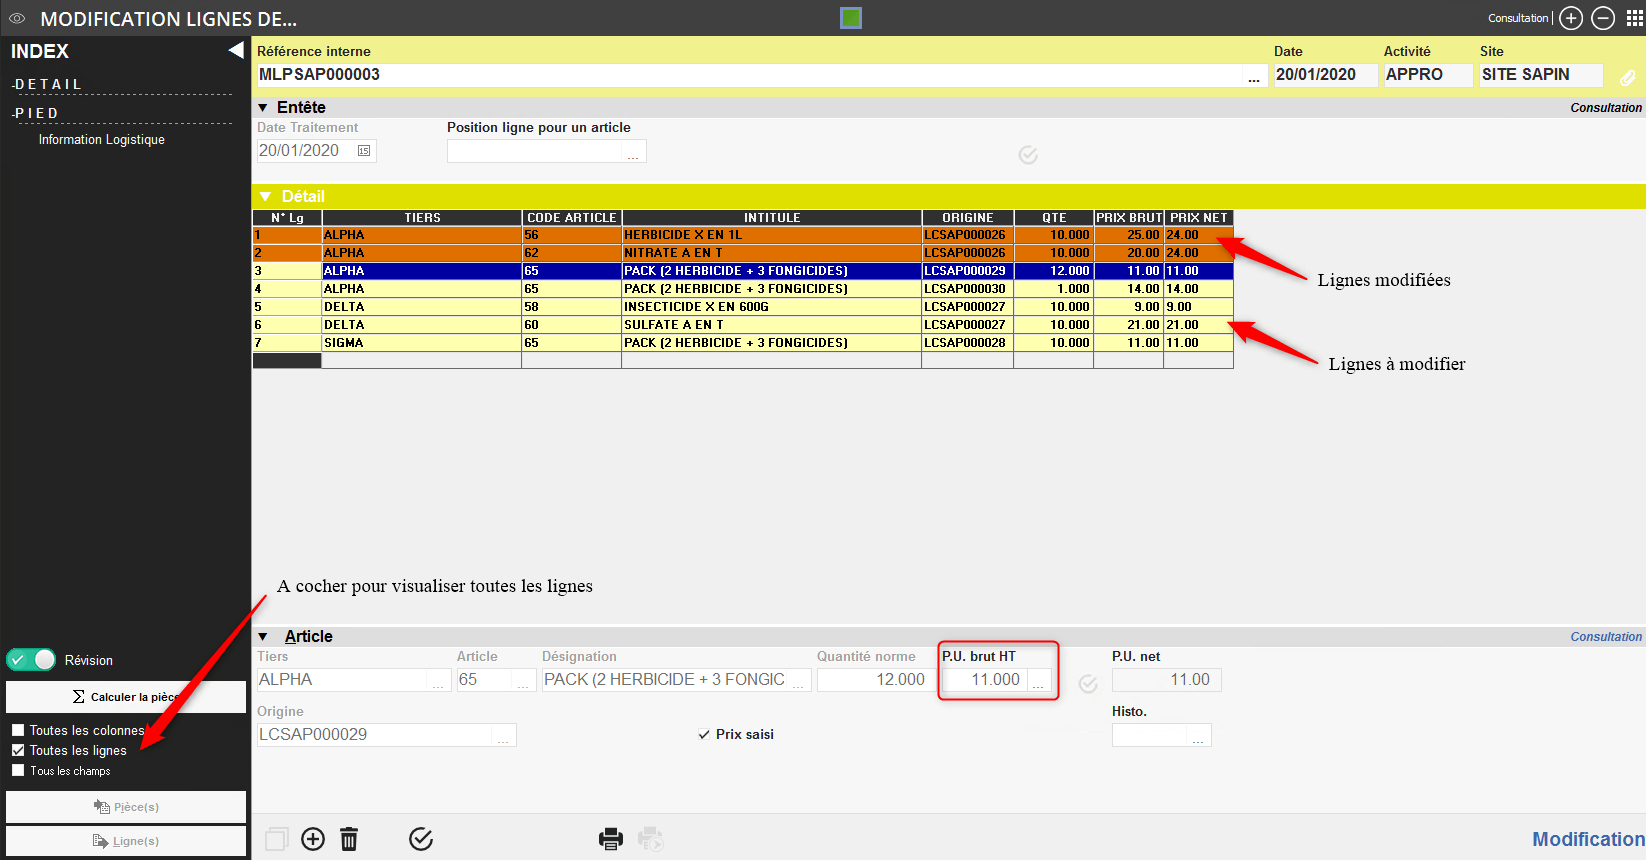Toggle the Révision switch
Image resolution: width=1646 pixels, height=860 pixels.
coord(32,660)
